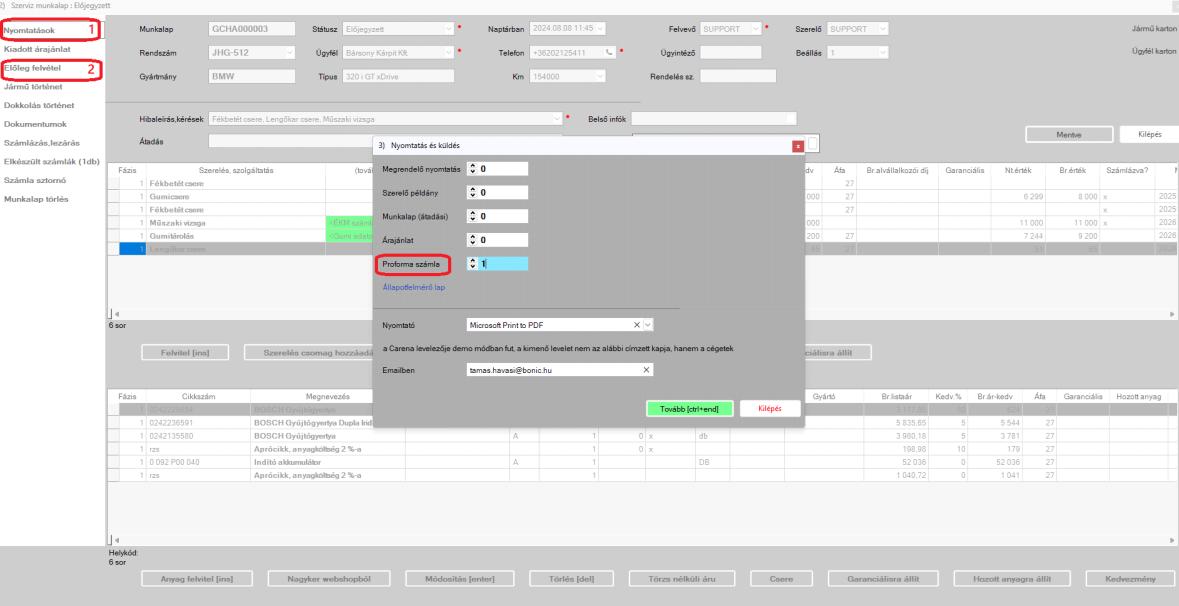Open Nyomtatások in the left menu
Screen dimensions: 1179x606
tap(29, 30)
